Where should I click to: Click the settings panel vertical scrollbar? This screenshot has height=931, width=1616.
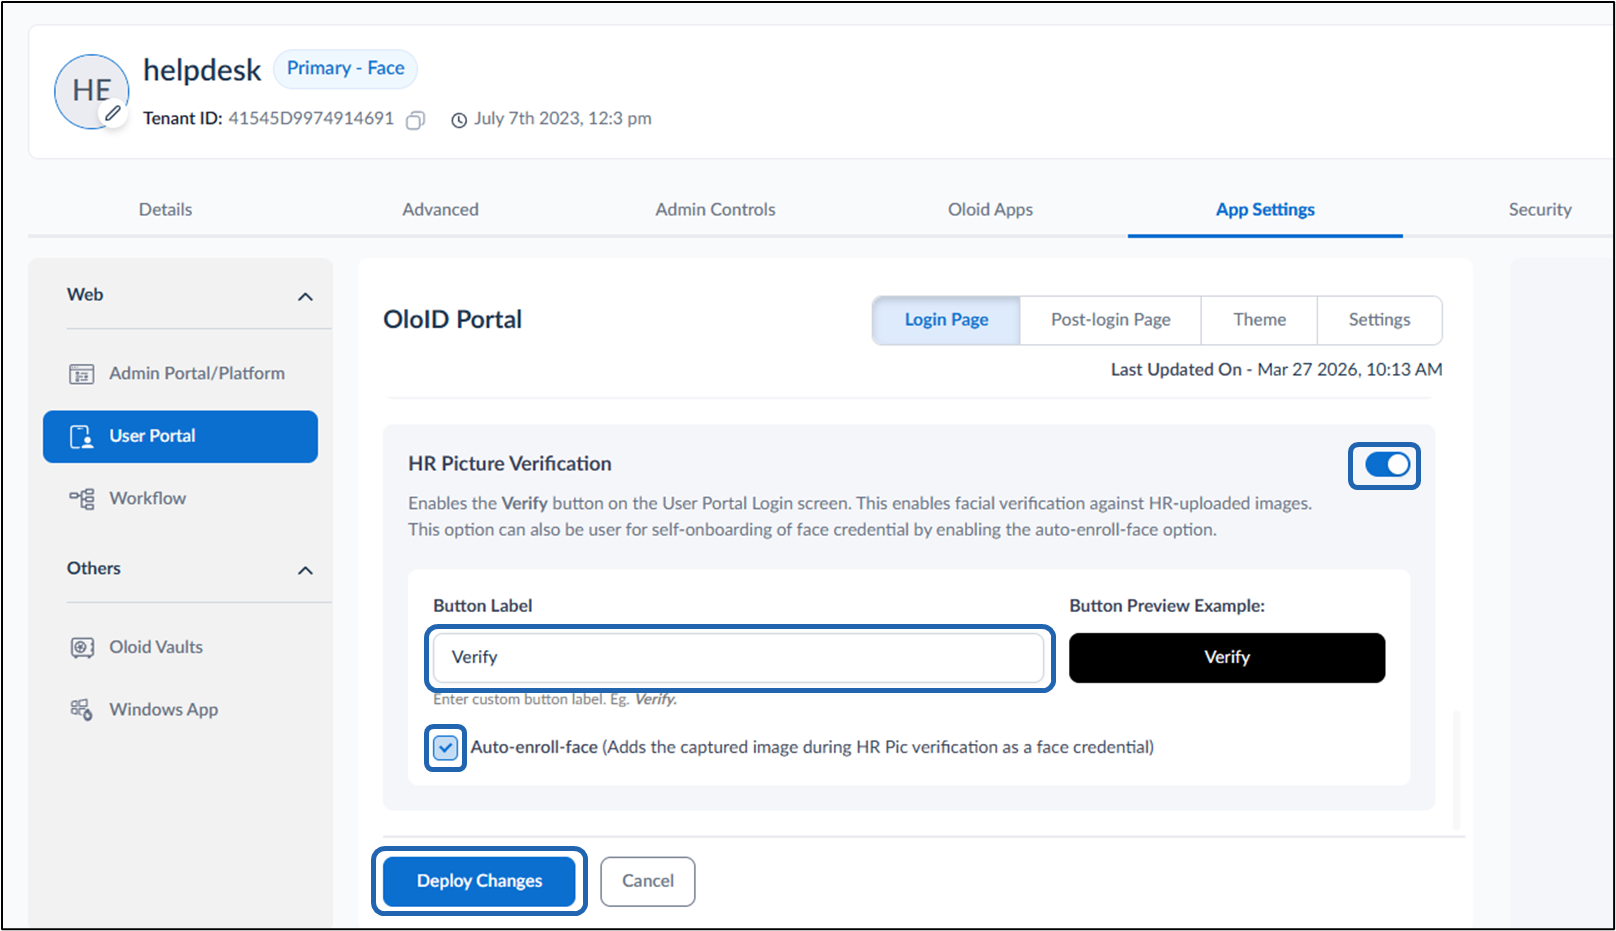tap(1457, 770)
